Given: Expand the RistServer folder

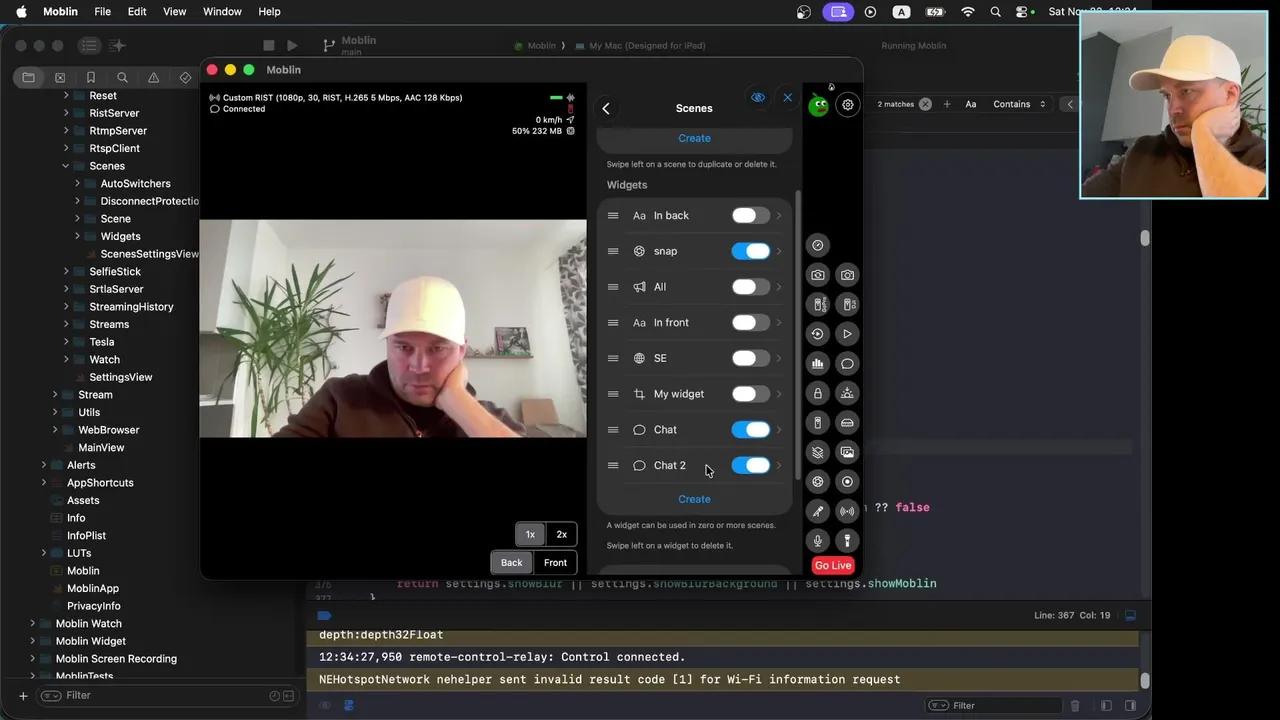Looking at the screenshot, I should (66, 113).
